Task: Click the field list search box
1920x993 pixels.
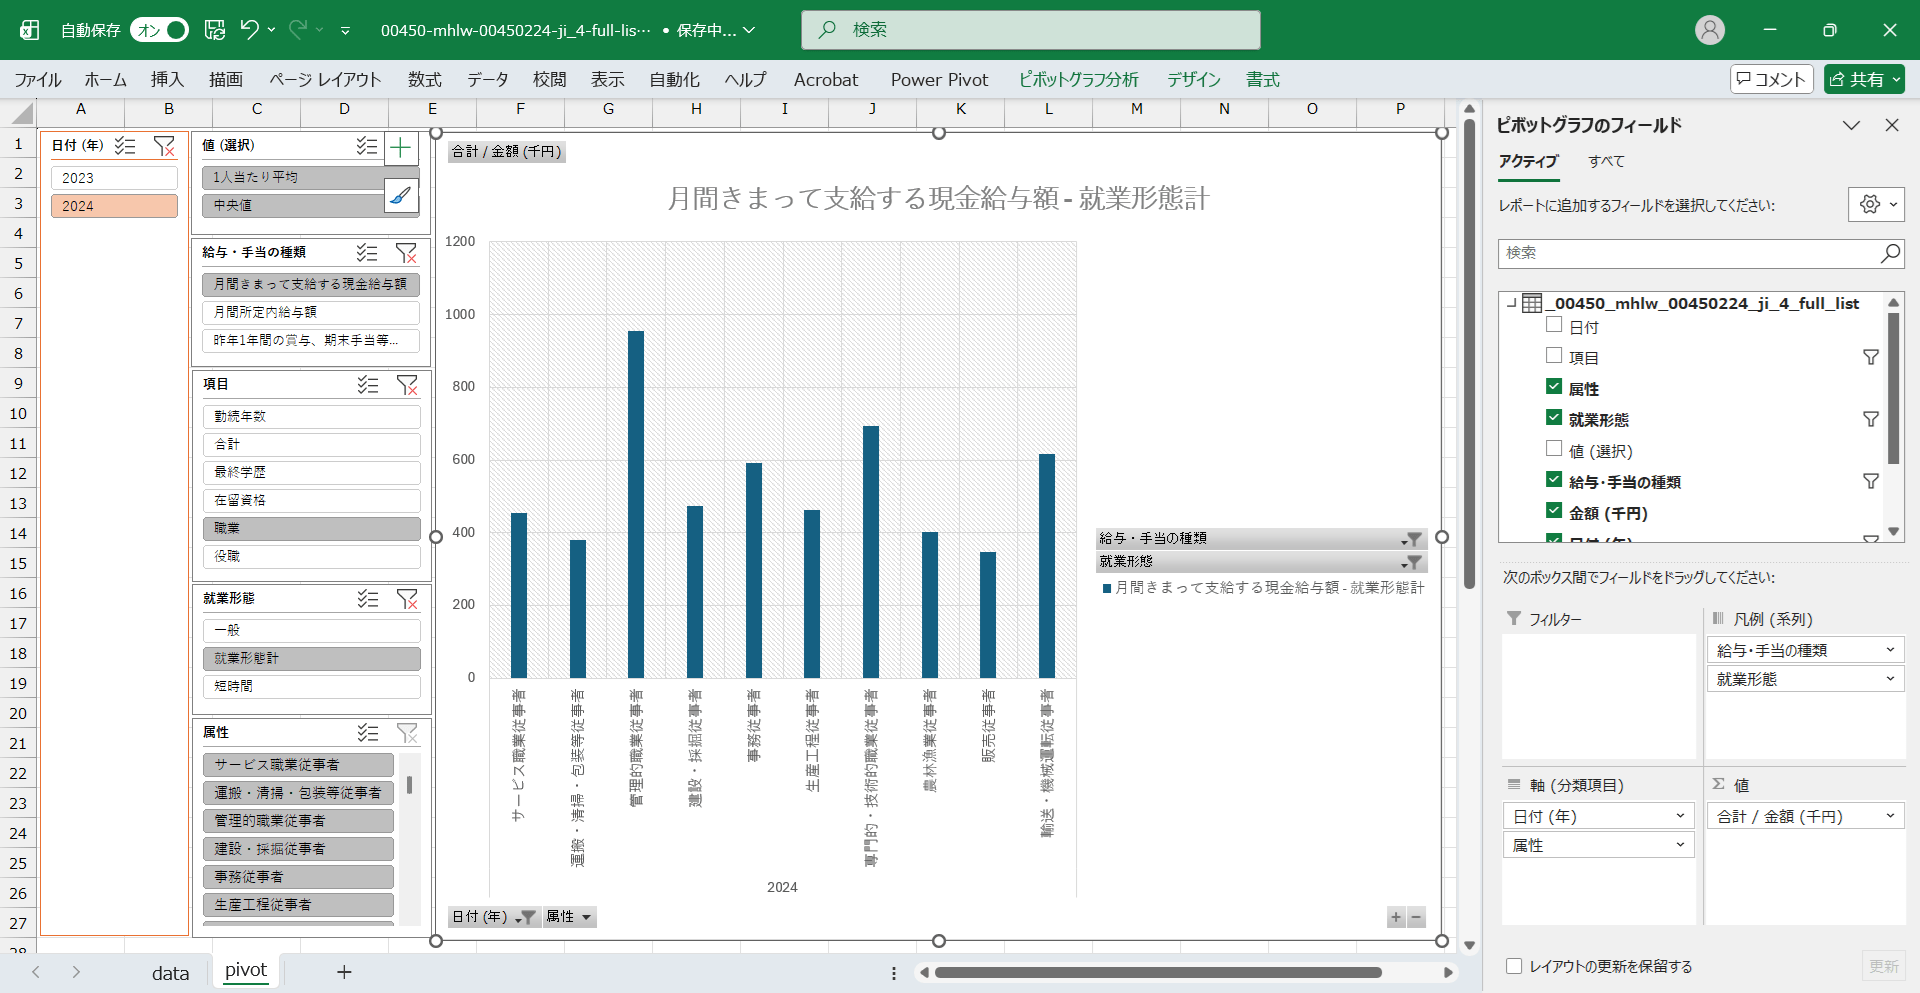Action: click(x=1690, y=254)
